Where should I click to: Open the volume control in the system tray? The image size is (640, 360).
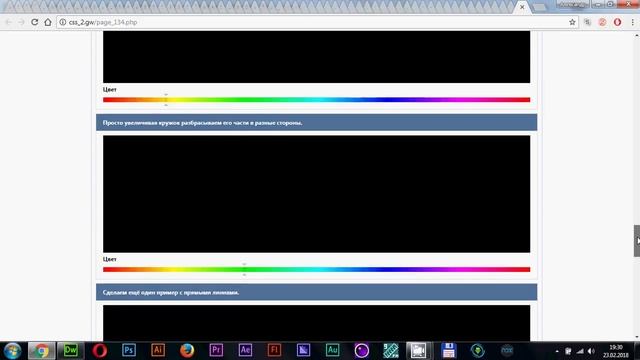[x=591, y=351]
